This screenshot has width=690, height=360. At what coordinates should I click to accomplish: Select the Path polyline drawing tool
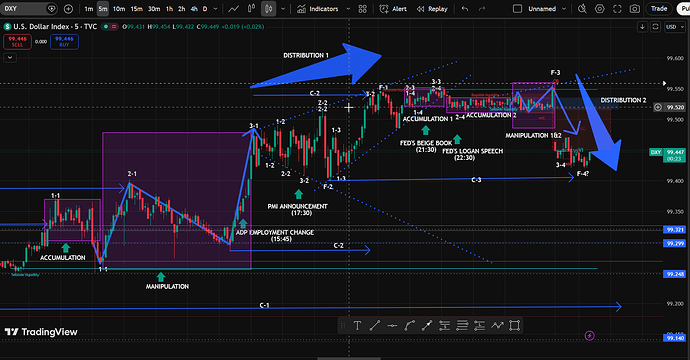pyautogui.click(x=497, y=326)
